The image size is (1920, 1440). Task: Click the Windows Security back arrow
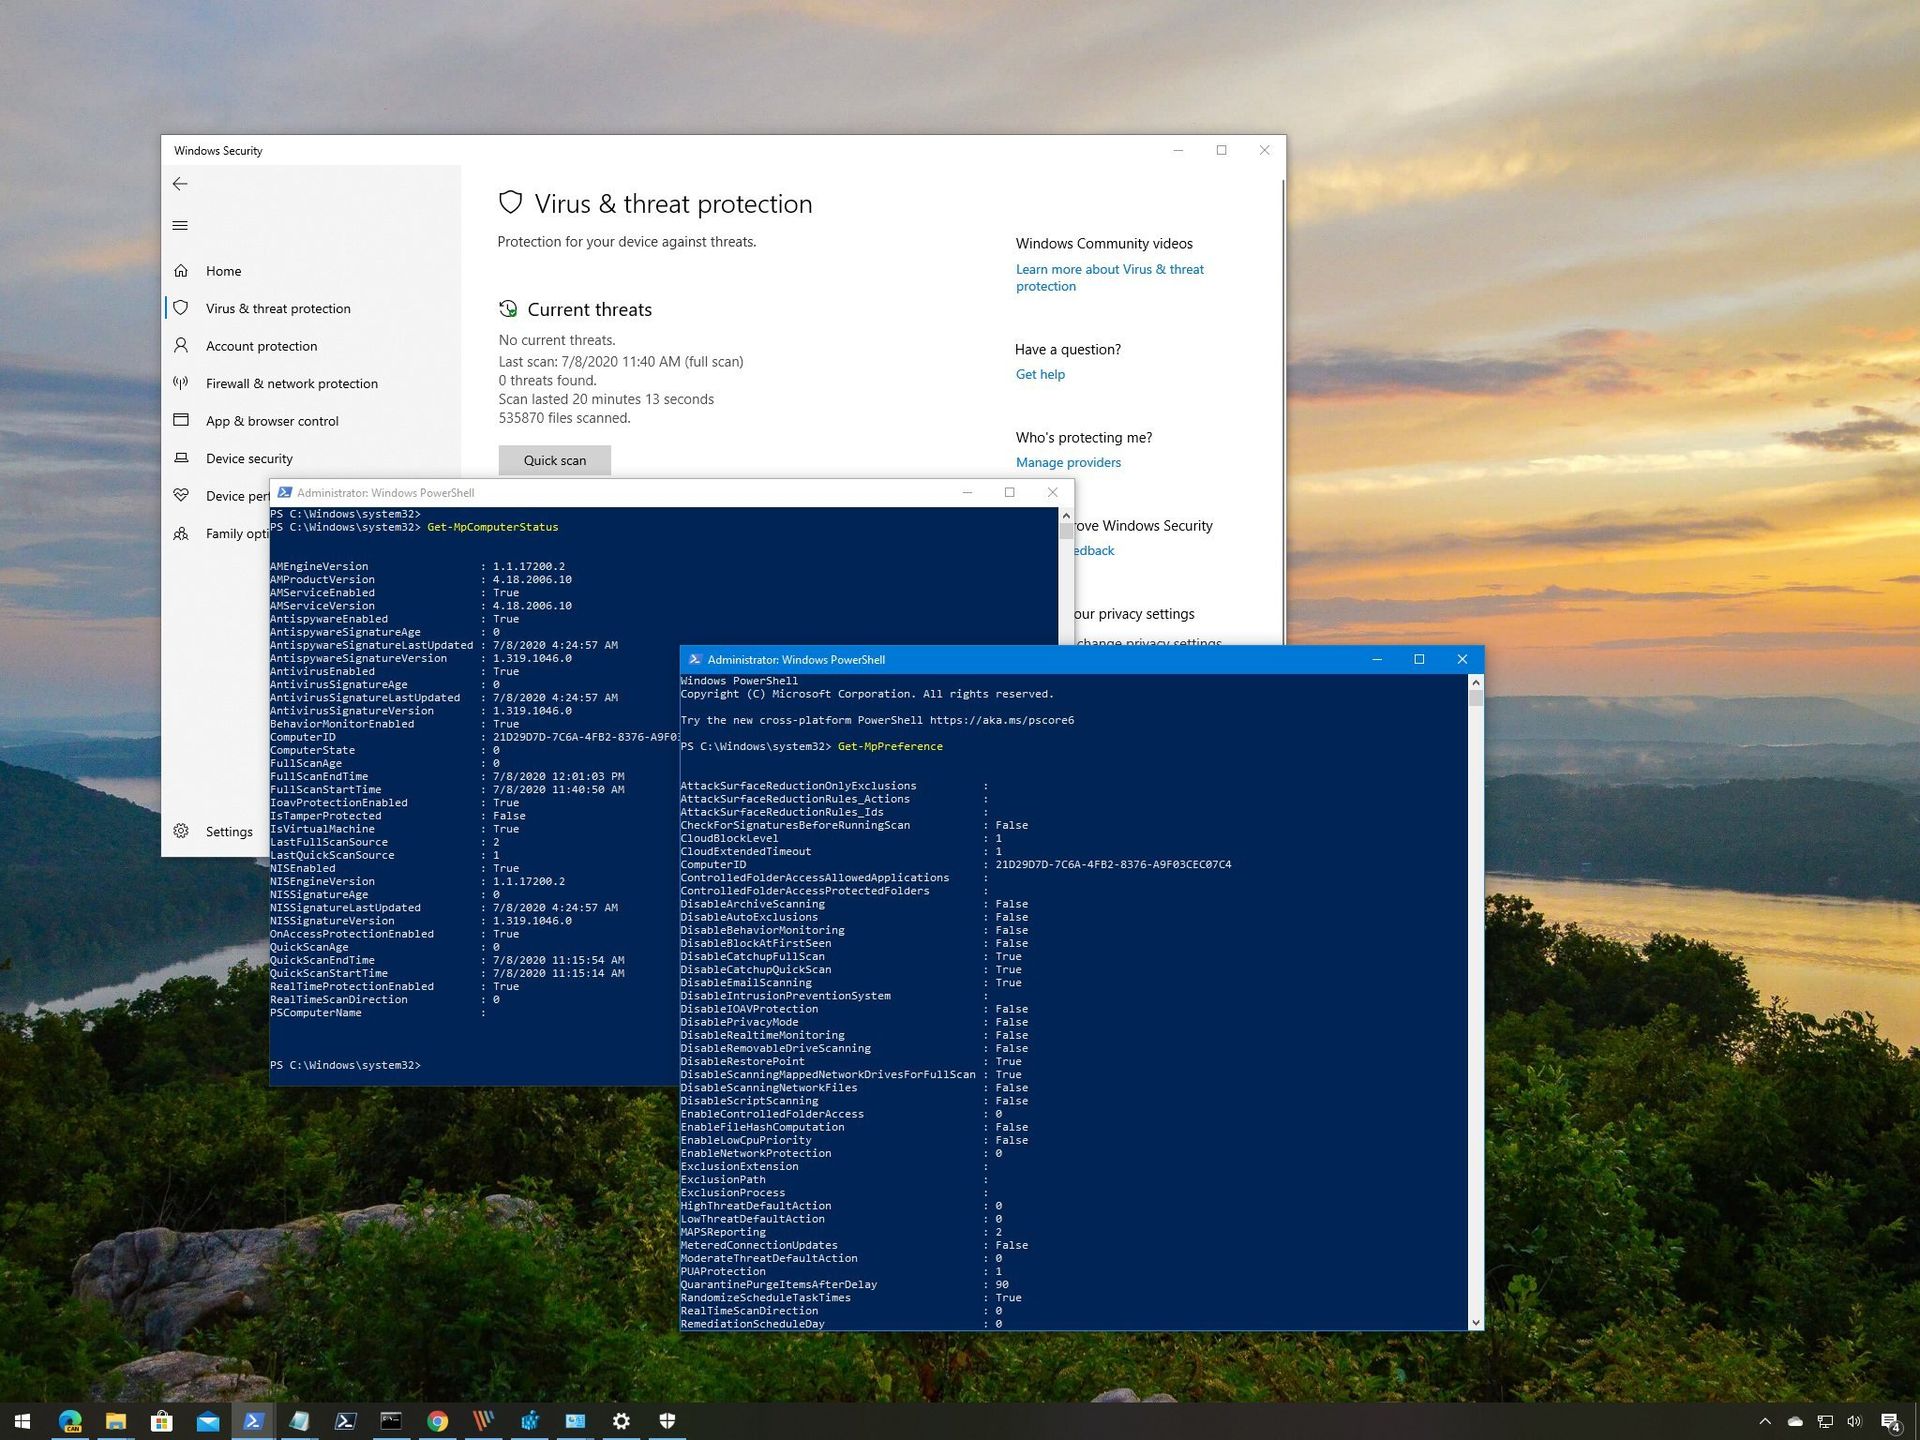[180, 184]
